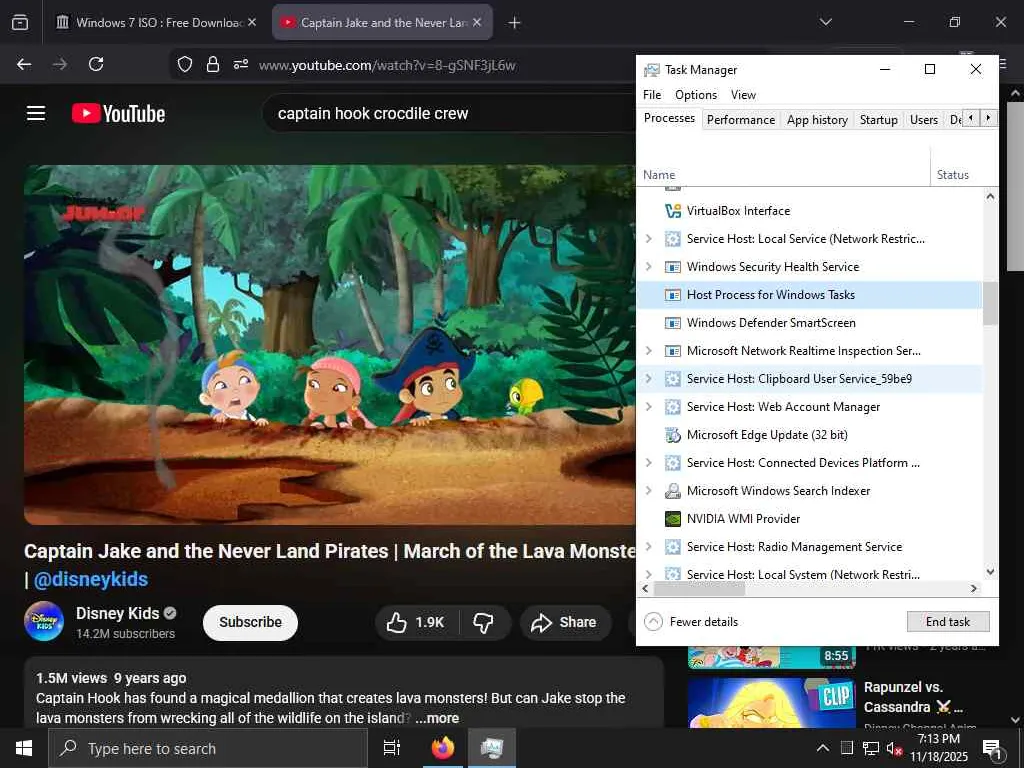Collapse Task Manager with Fewer details
This screenshot has width=1024, height=768.
tap(692, 622)
